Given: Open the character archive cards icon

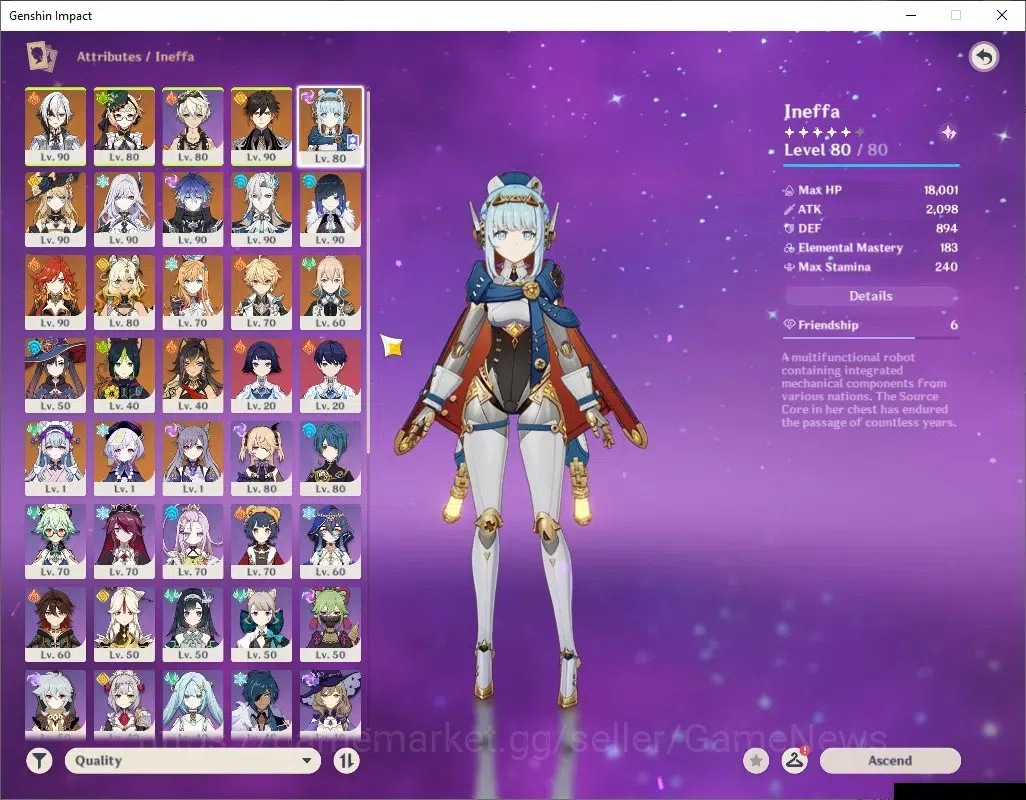Looking at the screenshot, I should [41, 56].
